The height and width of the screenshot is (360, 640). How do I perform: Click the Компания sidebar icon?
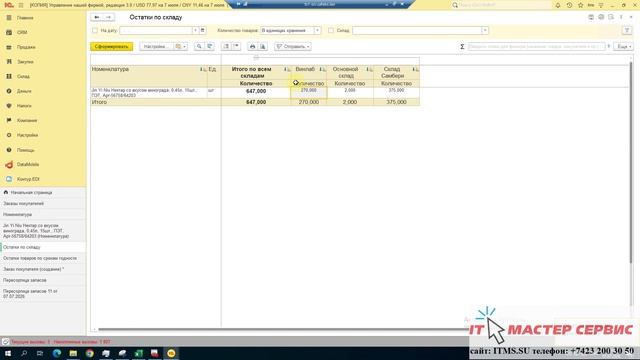[9, 120]
